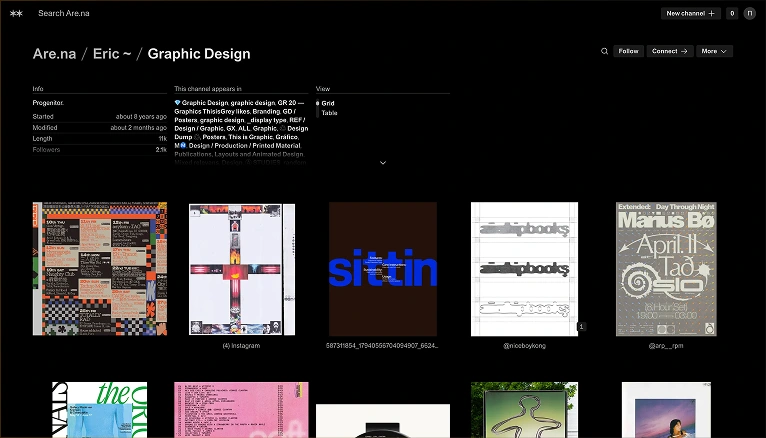
Task: Click the (4) Instagram caption
Action: [x=241, y=346]
